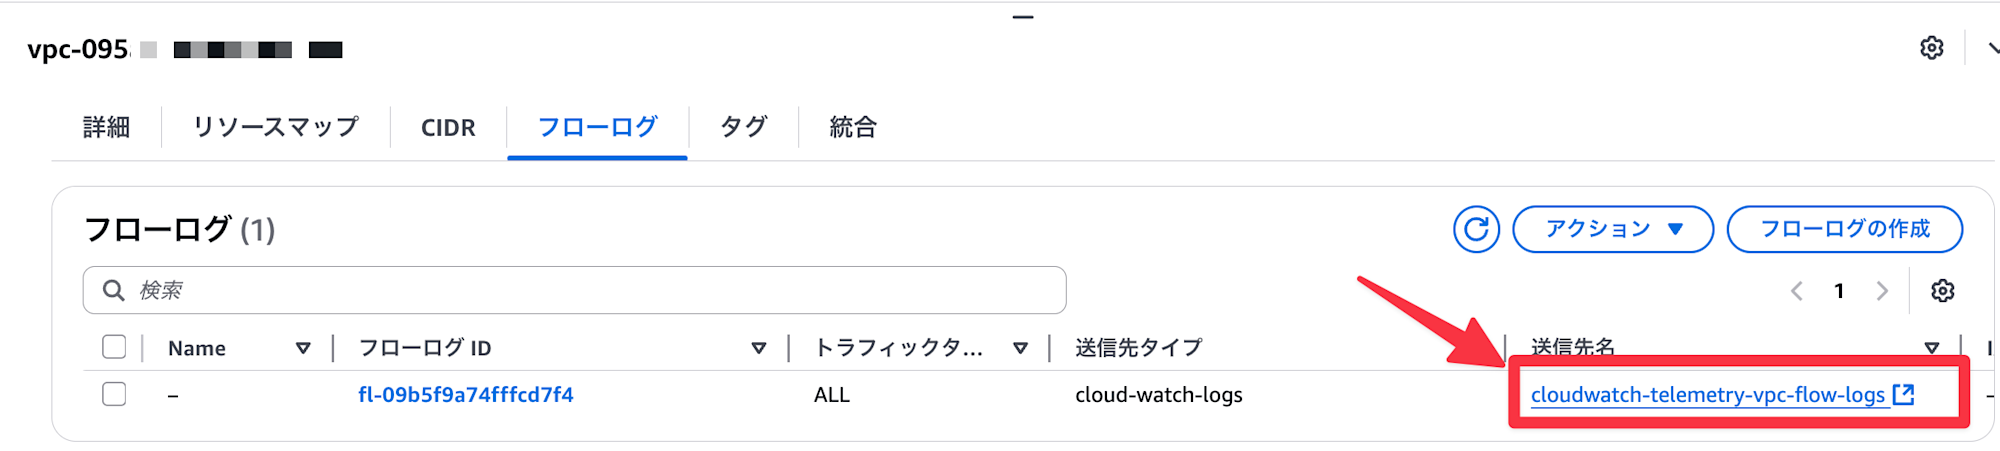Viewport: 2000px width, 451px height.
Task: Open the タグ tab
Action: click(744, 127)
